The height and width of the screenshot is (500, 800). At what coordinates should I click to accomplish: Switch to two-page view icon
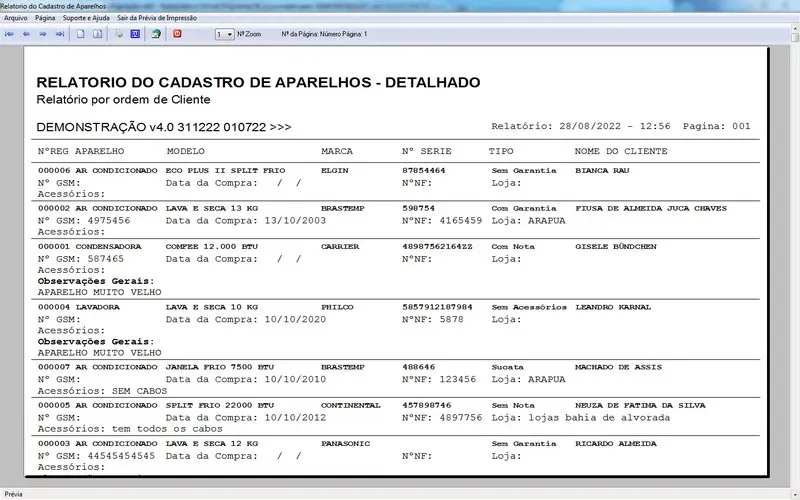pyautogui.click(x=97, y=34)
